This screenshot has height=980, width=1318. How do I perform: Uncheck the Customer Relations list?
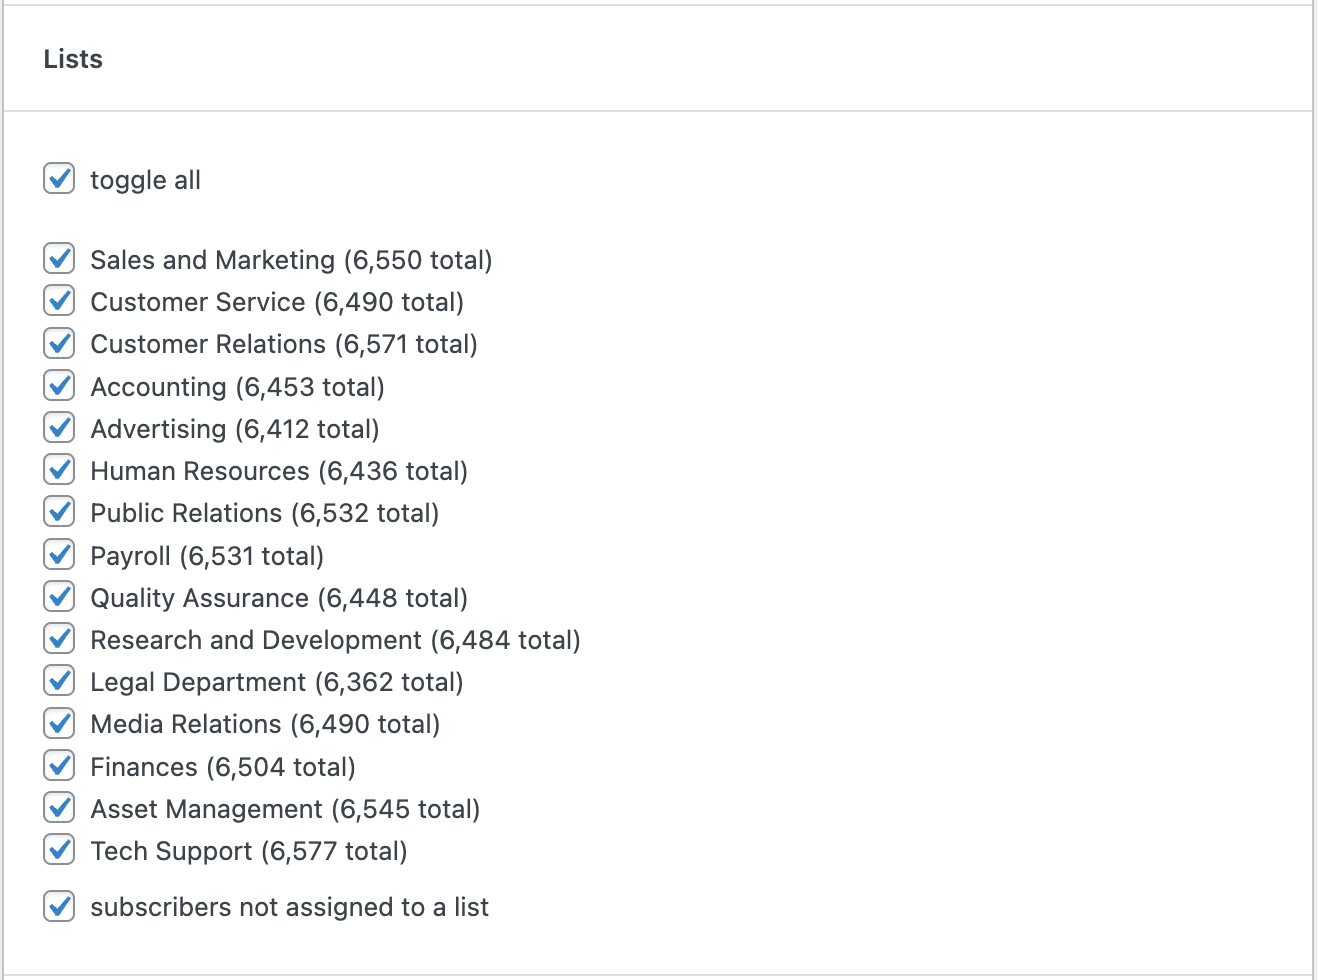(59, 343)
